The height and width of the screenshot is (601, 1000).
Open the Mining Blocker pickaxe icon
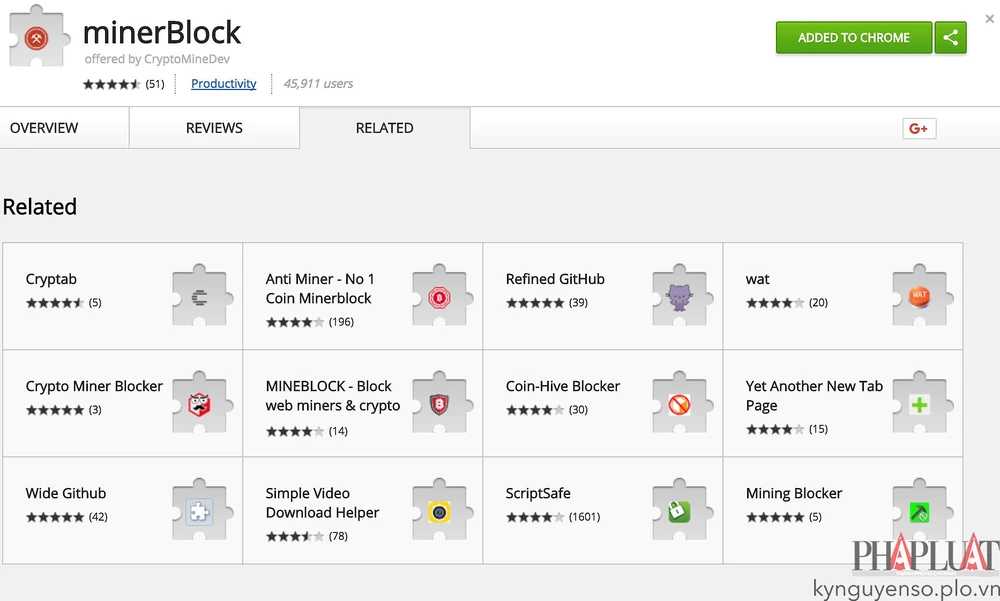(x=919, y=511)
